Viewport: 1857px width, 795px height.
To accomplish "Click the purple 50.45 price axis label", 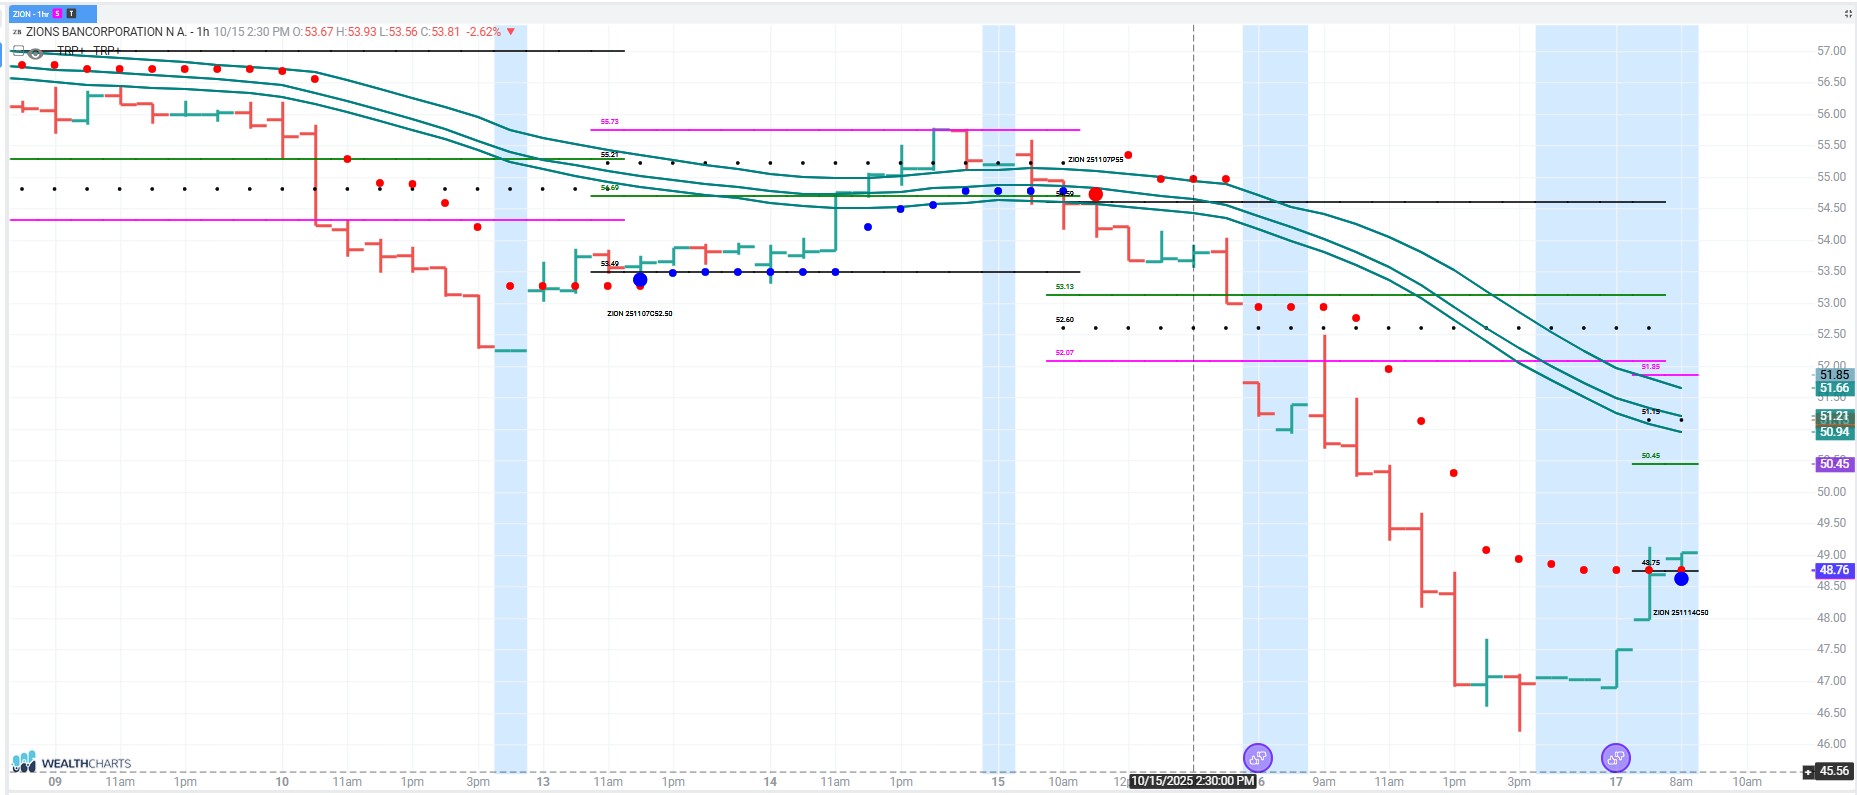I will [1833, 464].
